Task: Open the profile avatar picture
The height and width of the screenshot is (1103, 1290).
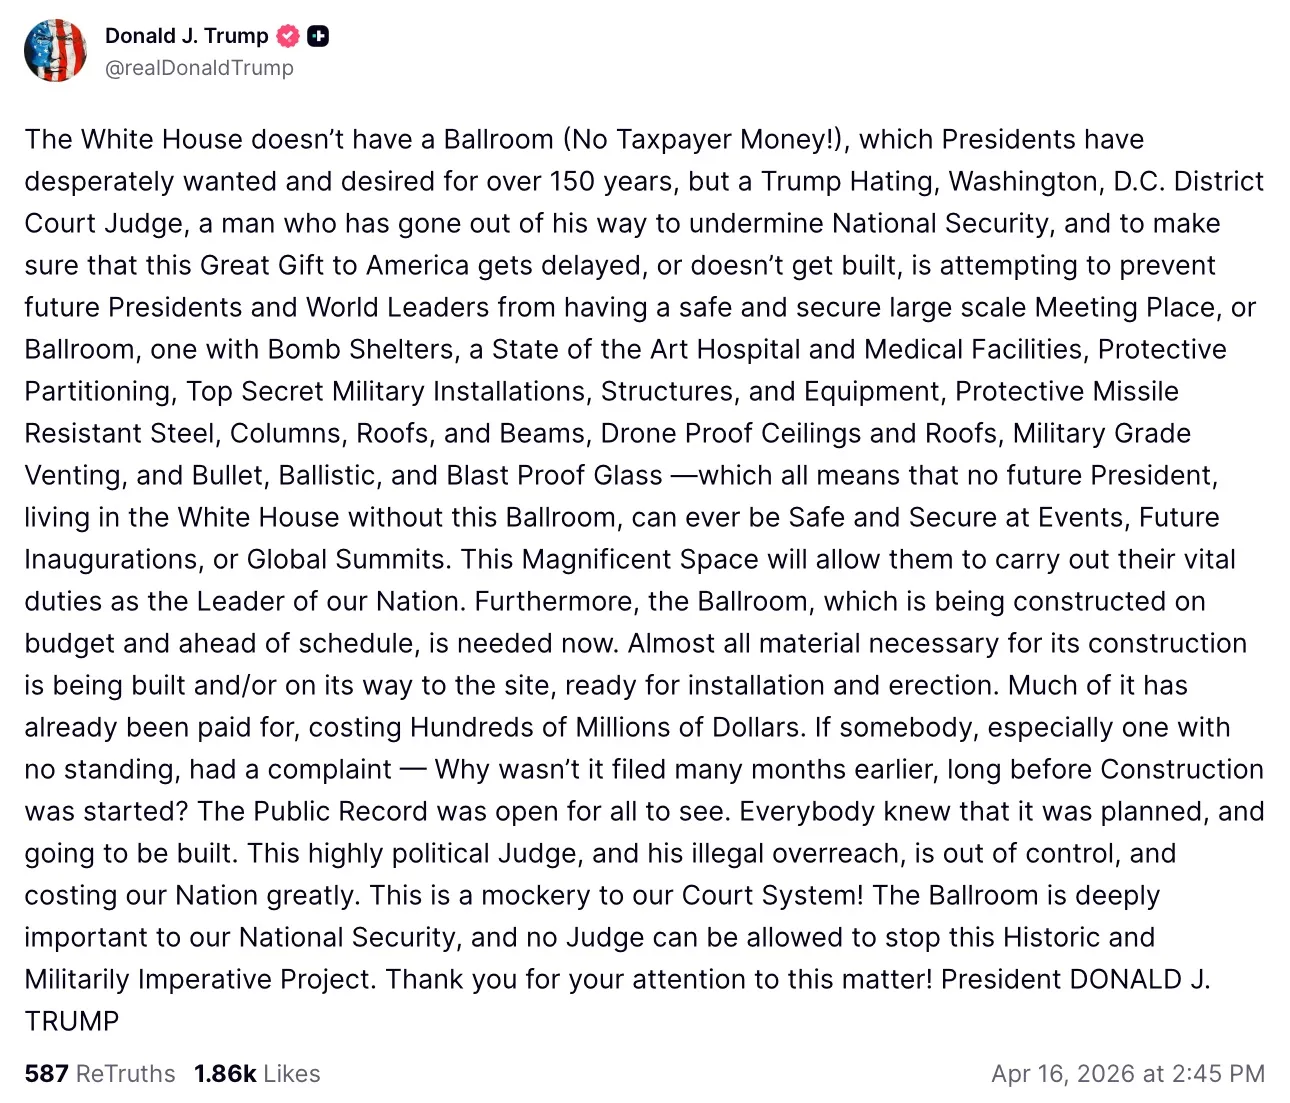Action: [55, 50]
